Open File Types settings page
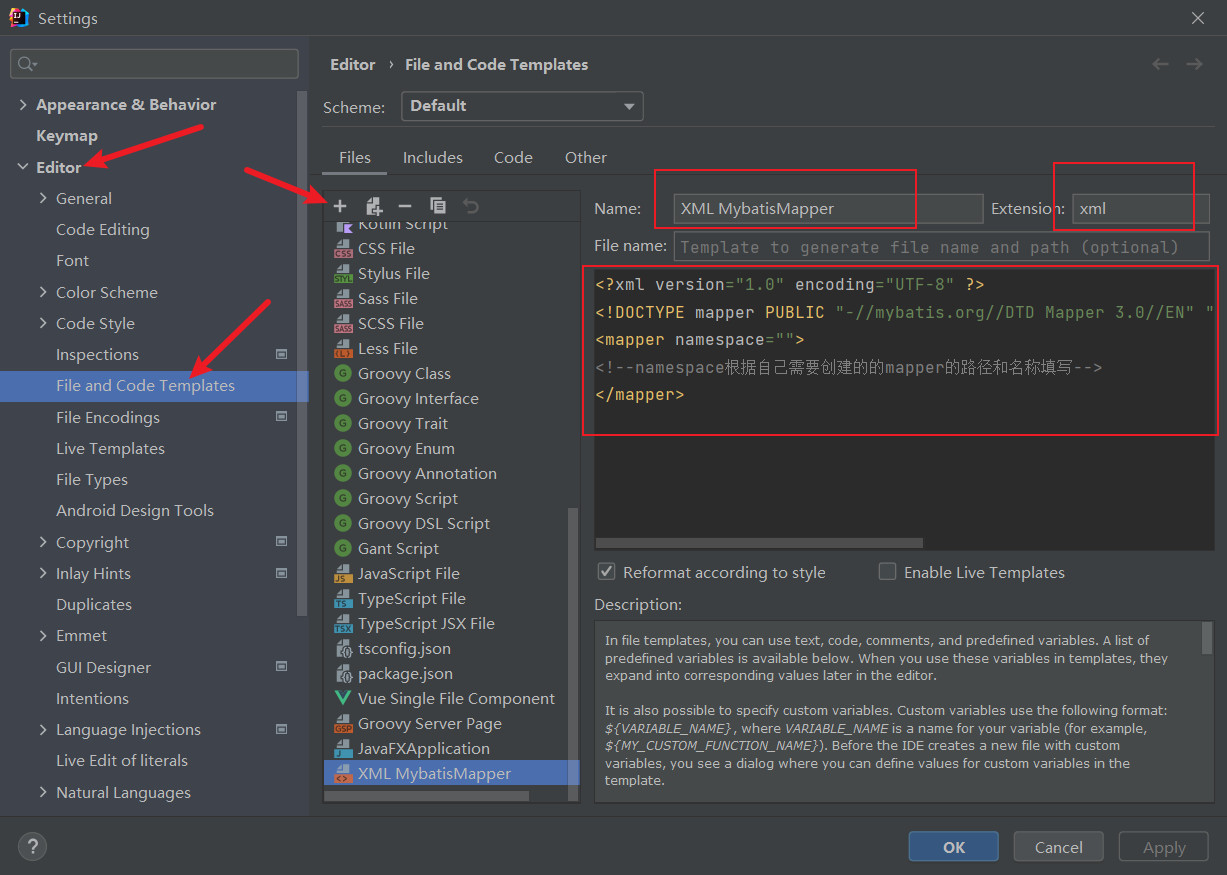Image resolution: width=1227 pixels, height=875 pixels. 92,480
